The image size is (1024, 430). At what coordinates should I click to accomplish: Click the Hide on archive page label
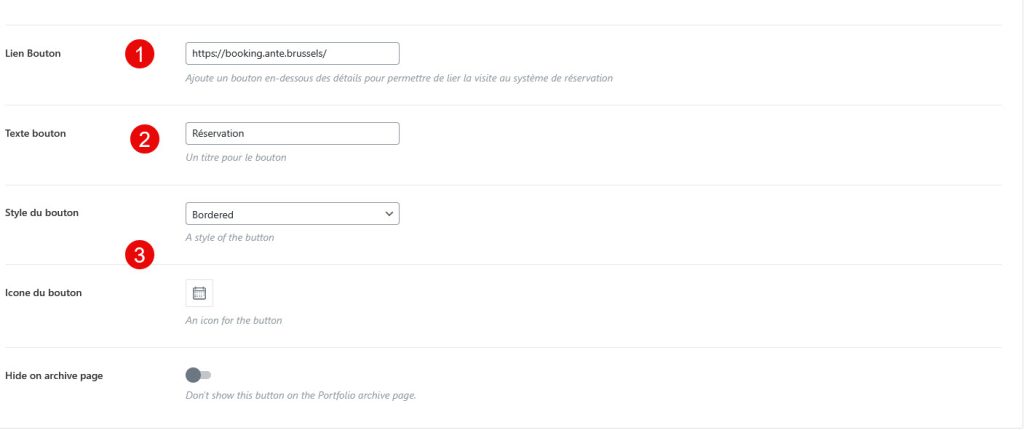pos(54,375)
